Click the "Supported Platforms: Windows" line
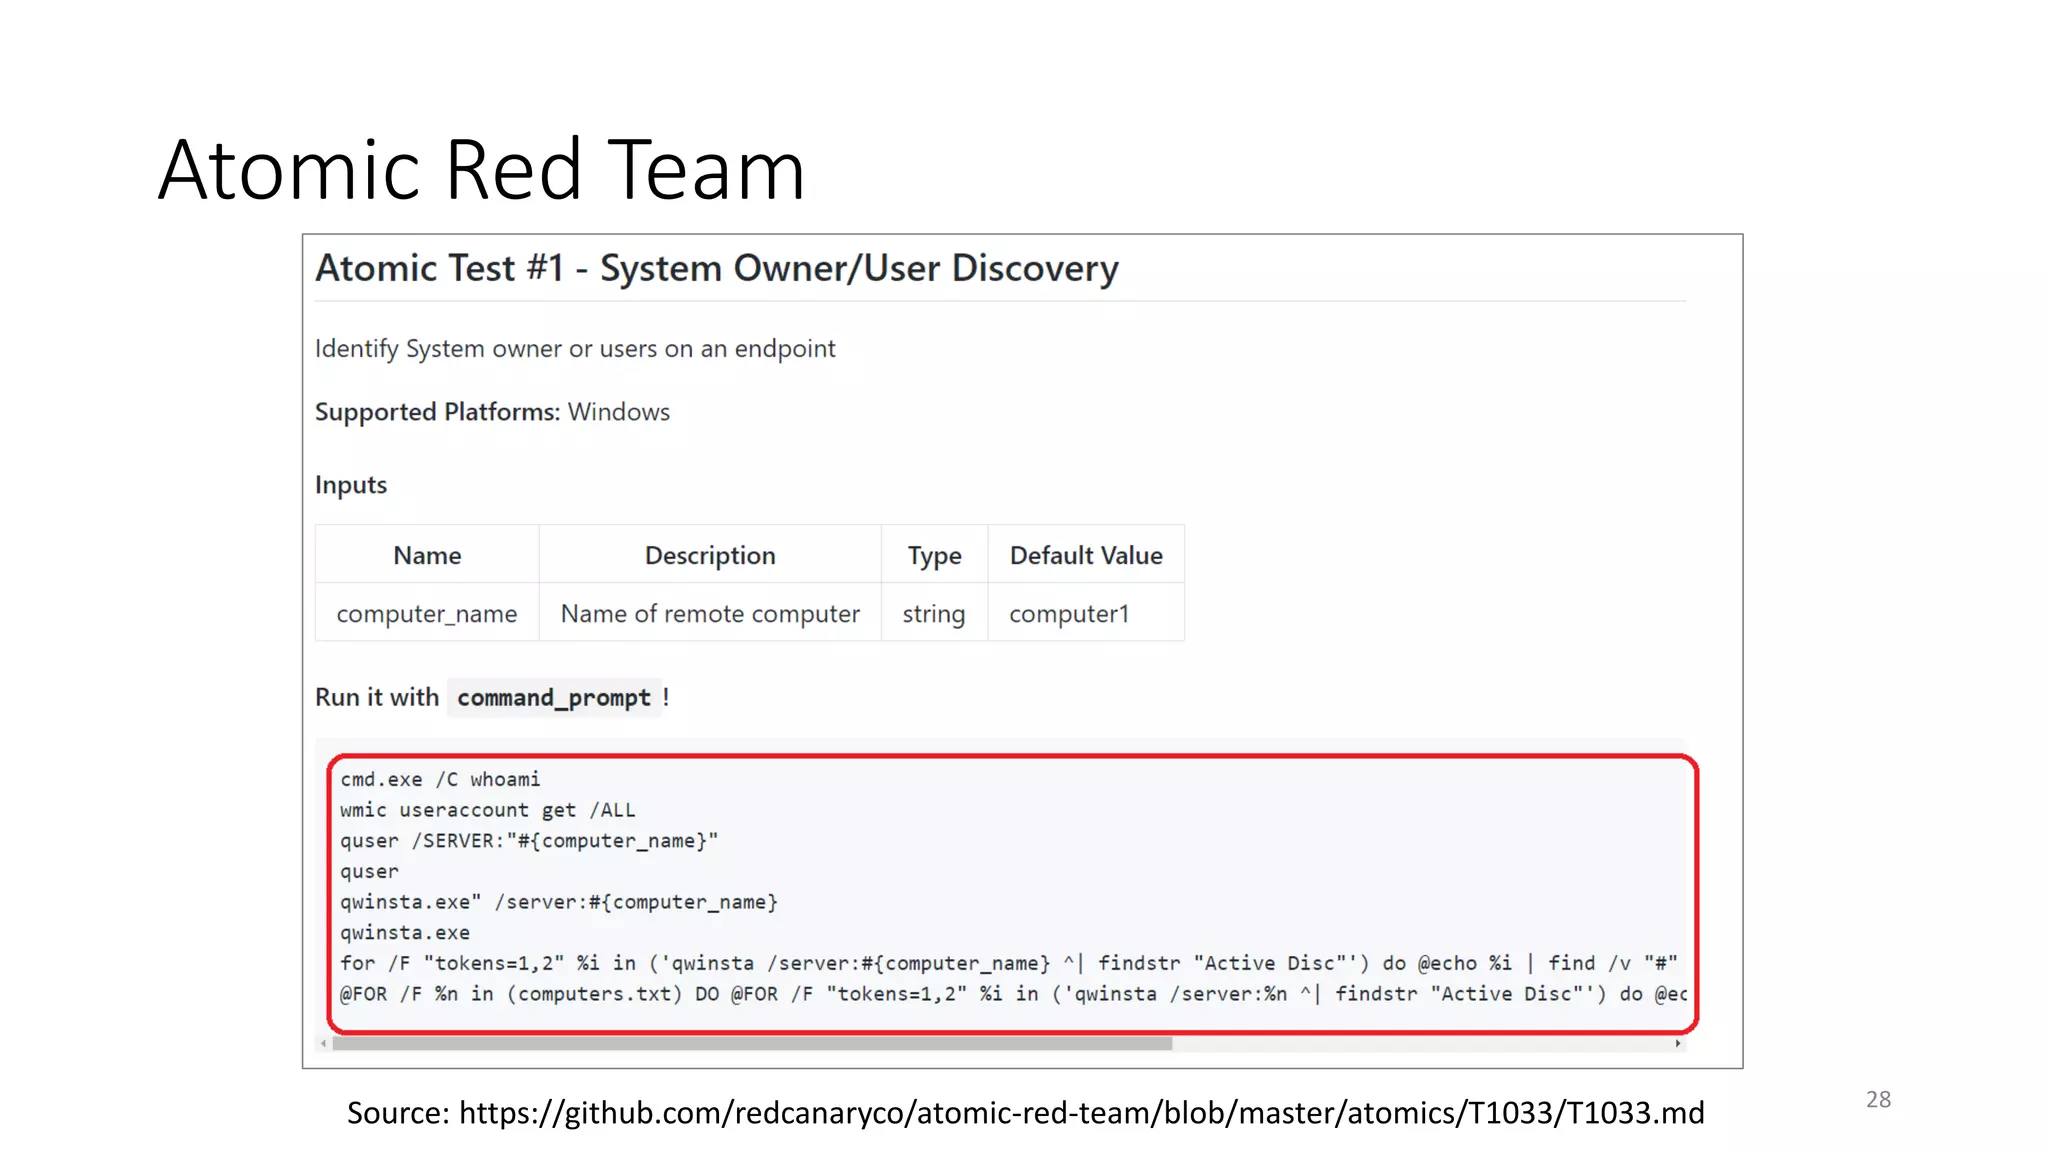2048x1152 pixels. (x=492, y=412)
